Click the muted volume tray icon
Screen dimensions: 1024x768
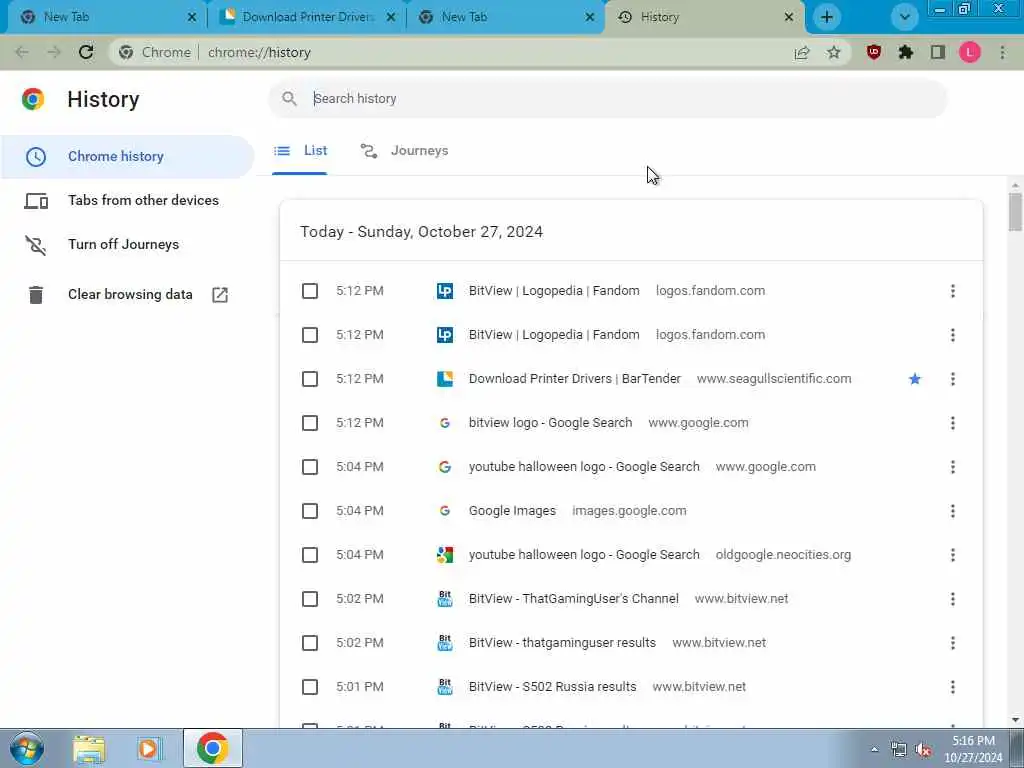coord(923,750)
